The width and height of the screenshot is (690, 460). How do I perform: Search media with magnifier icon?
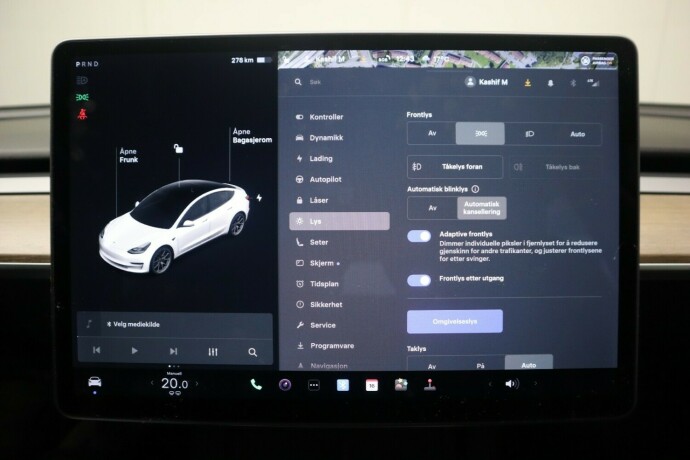tap(253, 352)
